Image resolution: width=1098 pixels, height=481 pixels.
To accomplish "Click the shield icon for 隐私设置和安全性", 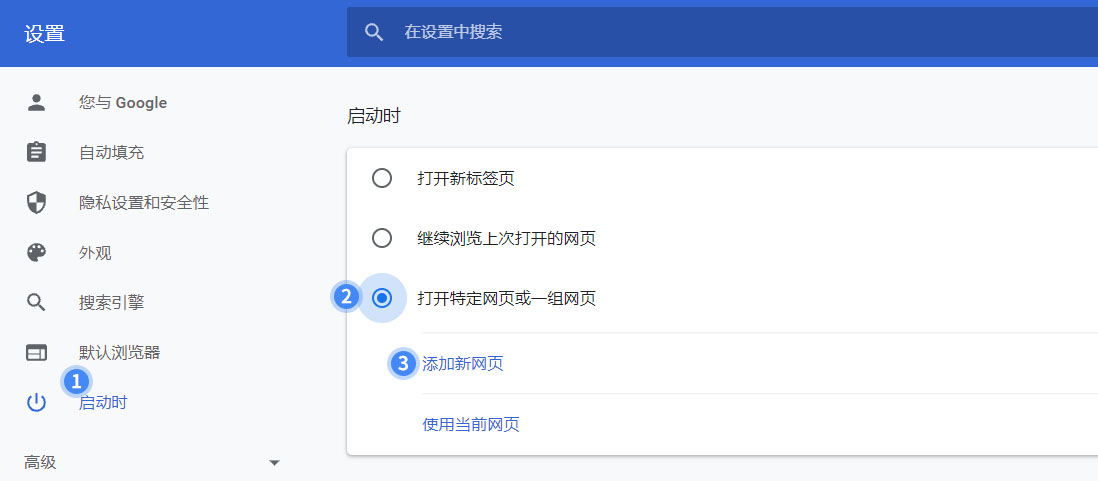I will 36,202.
